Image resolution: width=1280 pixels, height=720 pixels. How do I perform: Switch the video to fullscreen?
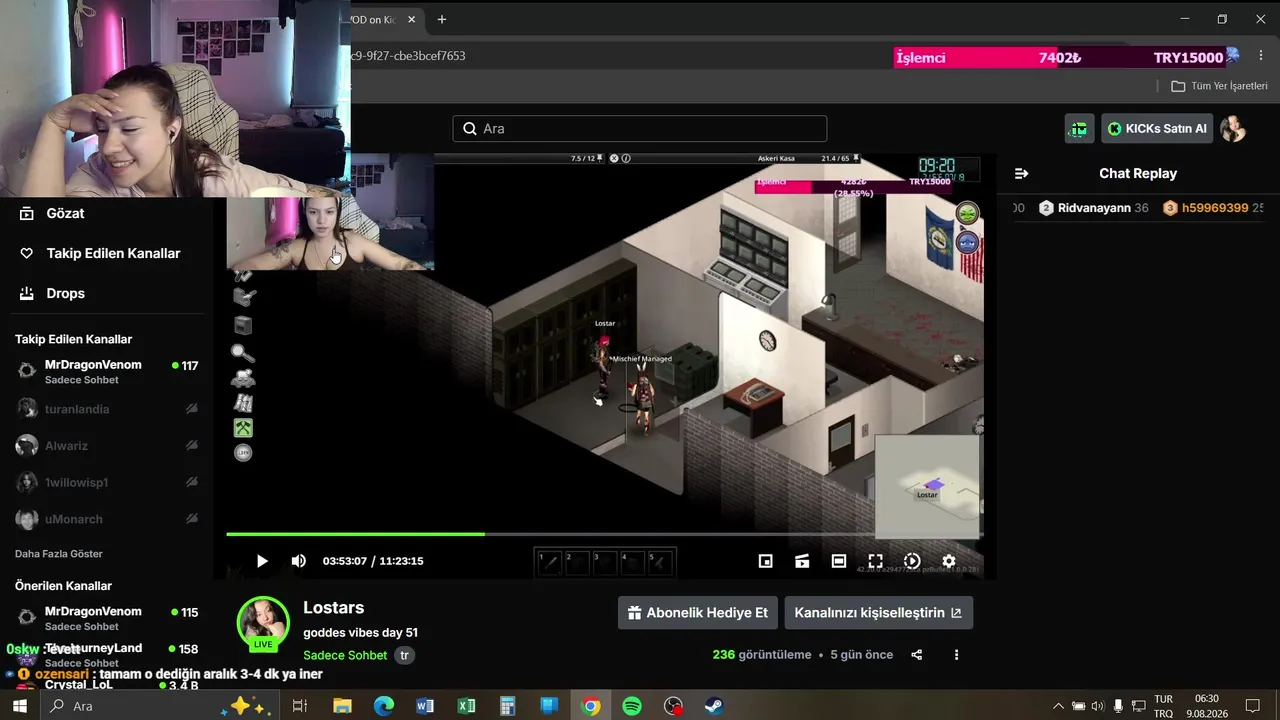pos(875,561)
